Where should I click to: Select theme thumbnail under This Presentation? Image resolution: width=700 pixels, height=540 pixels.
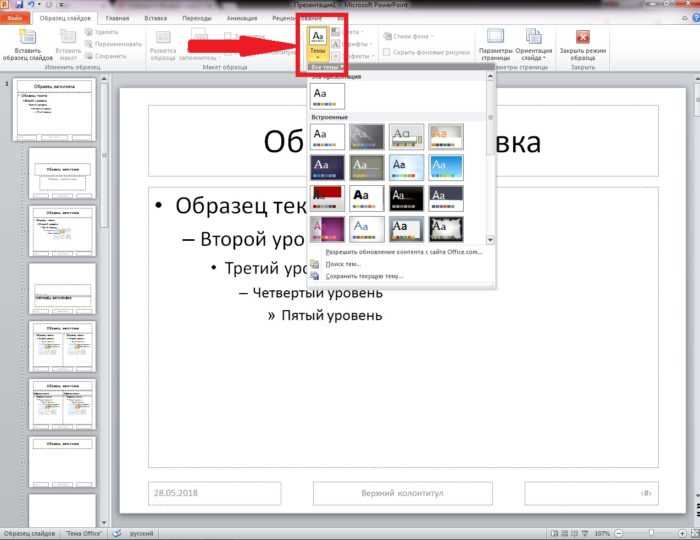coord(327,96)
